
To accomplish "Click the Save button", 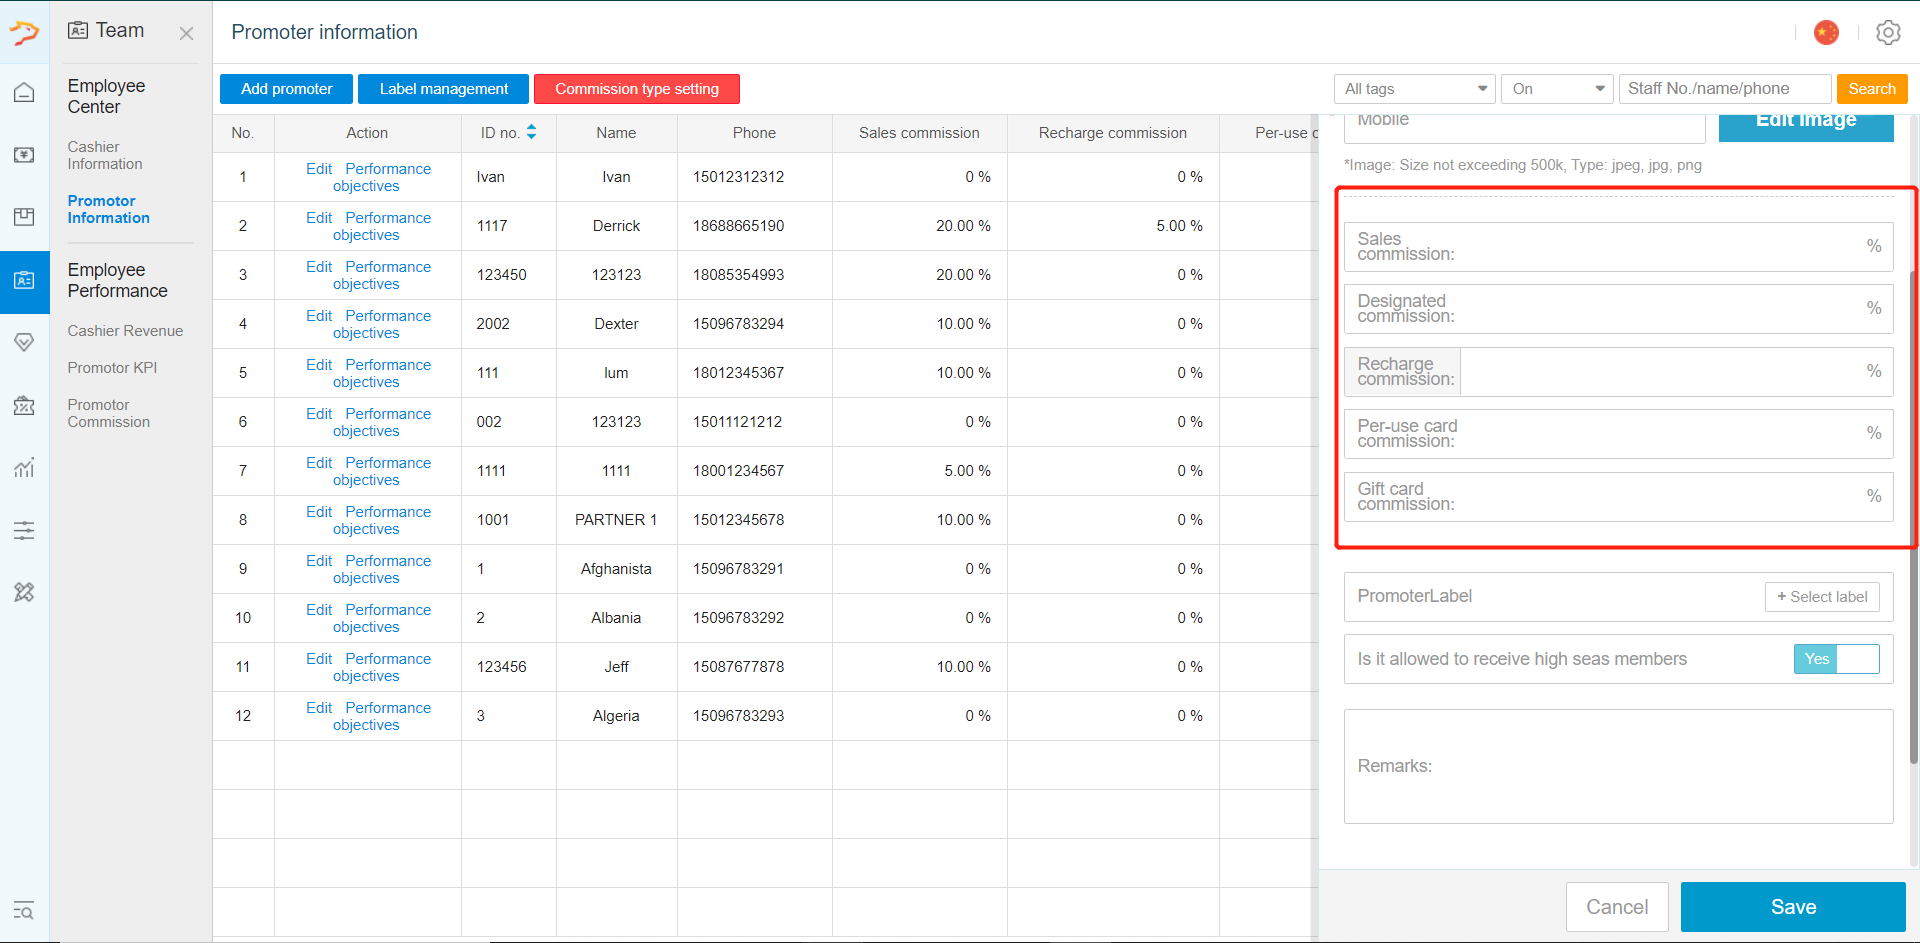I will pos(1793,907).
